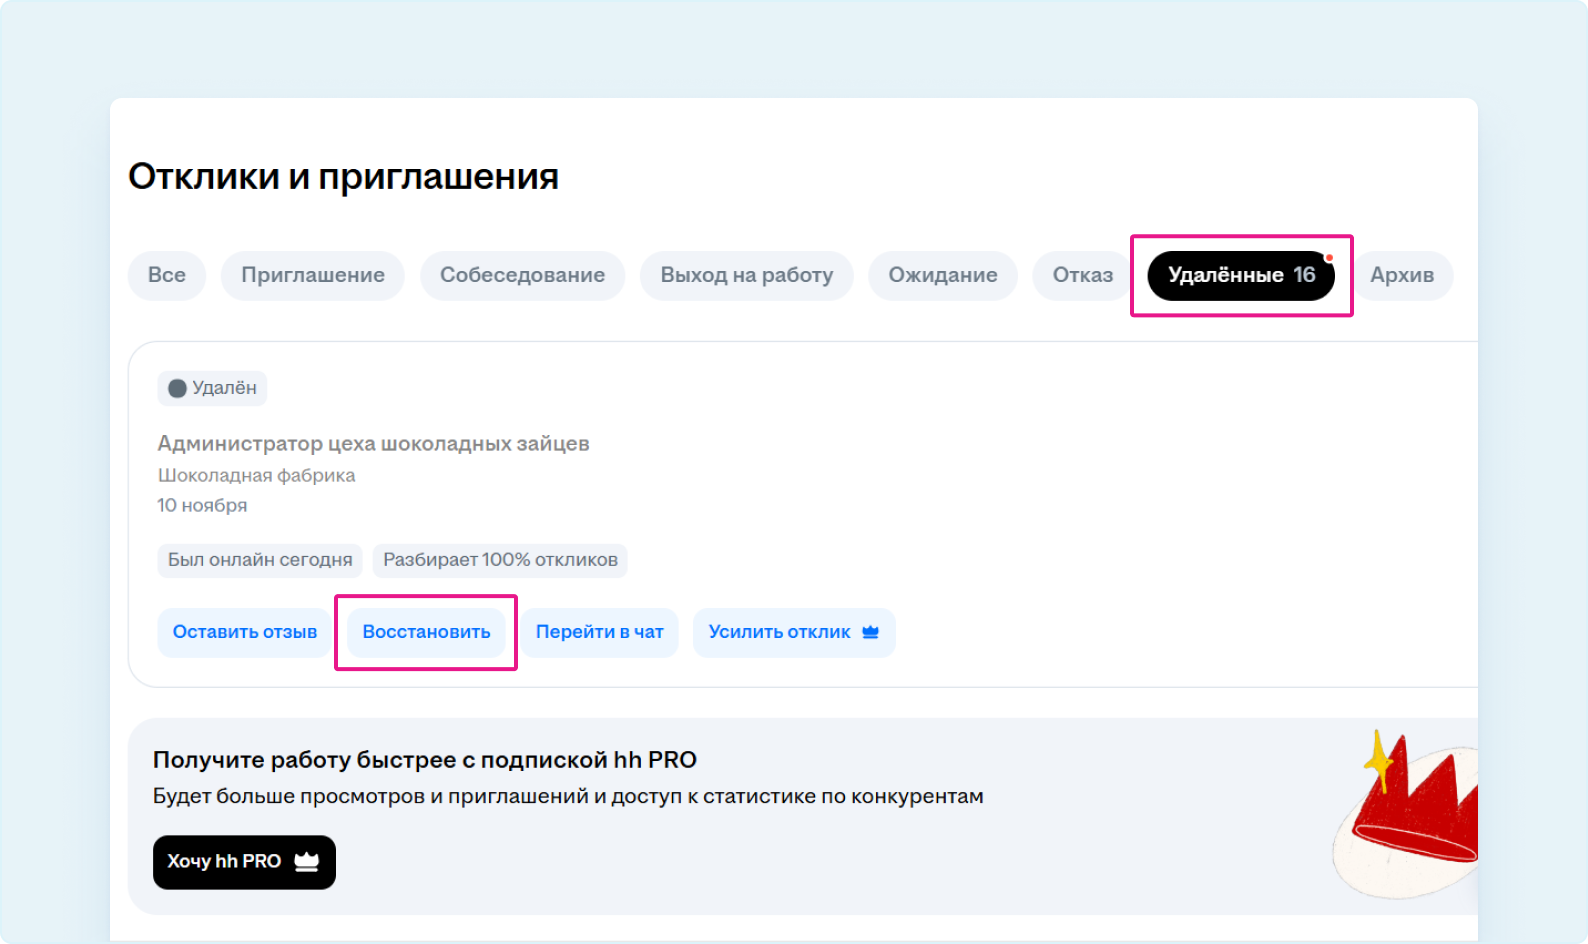Click Перейти в чат button
Screen dimensions: 1588x944
(599, 632)
